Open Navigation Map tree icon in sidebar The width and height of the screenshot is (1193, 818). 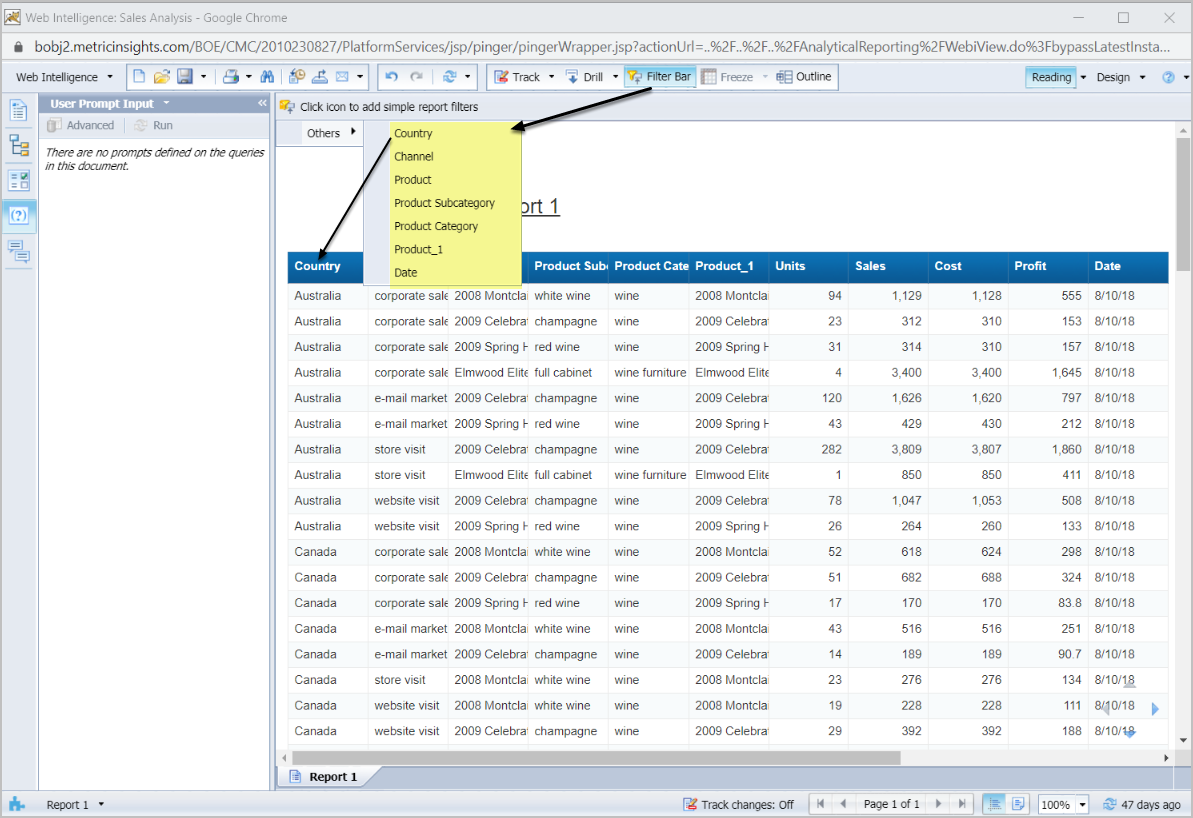coord(19,145)
